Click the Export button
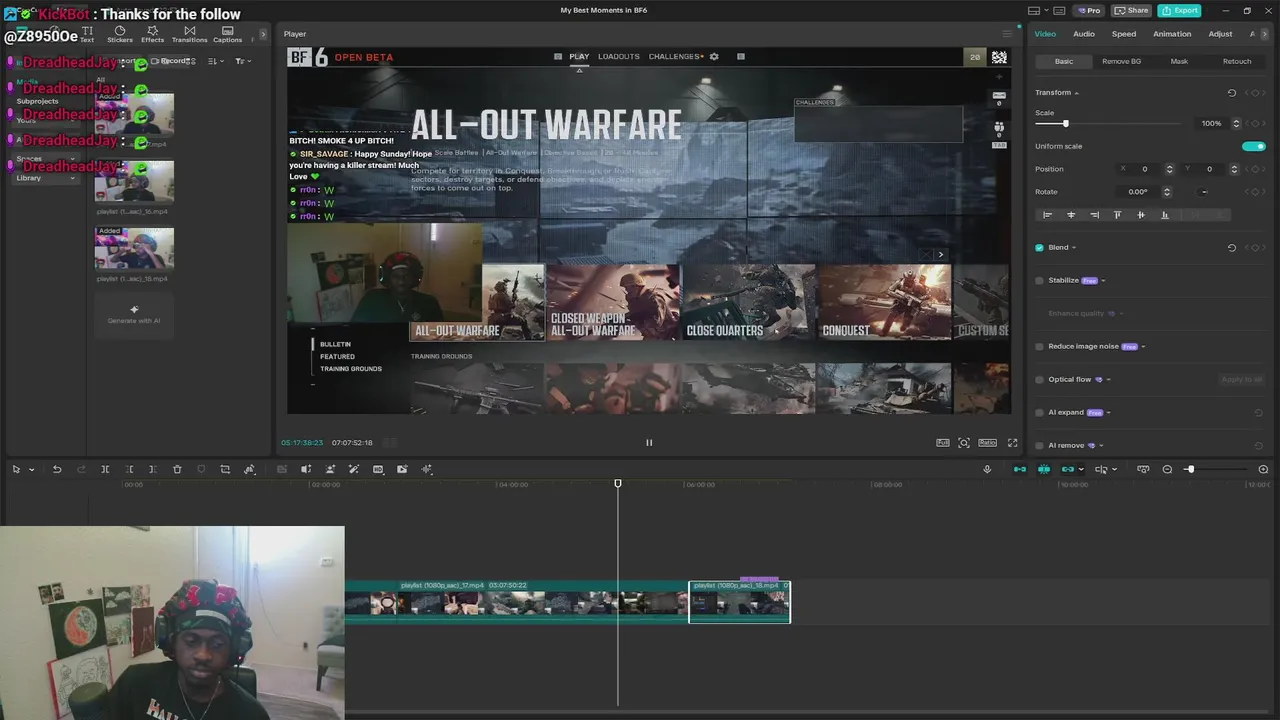The image size is (1280, 720). (1179, 10)
